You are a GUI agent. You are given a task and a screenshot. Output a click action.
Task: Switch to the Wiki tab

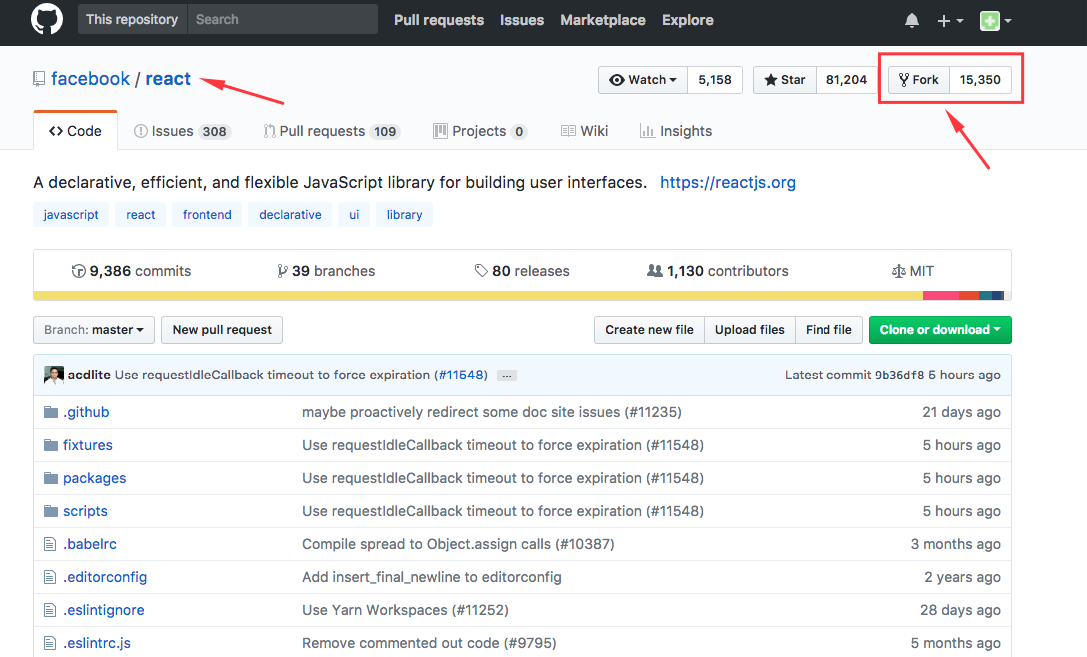click(x=584, y=131)
